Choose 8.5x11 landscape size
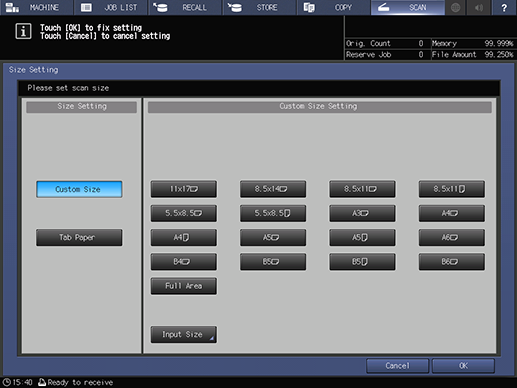This screenshot has width=517, height=388. [362, 189]
